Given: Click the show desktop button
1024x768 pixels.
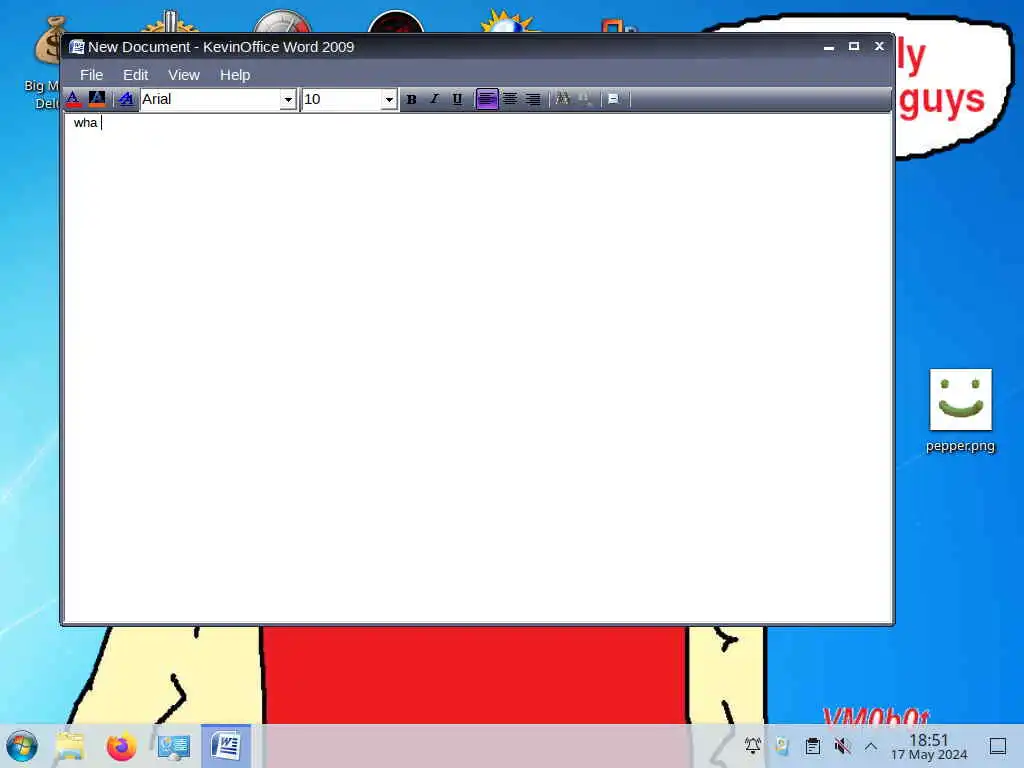Looking at the screenshot, I should pyautogui.click(x=998, y=746).
